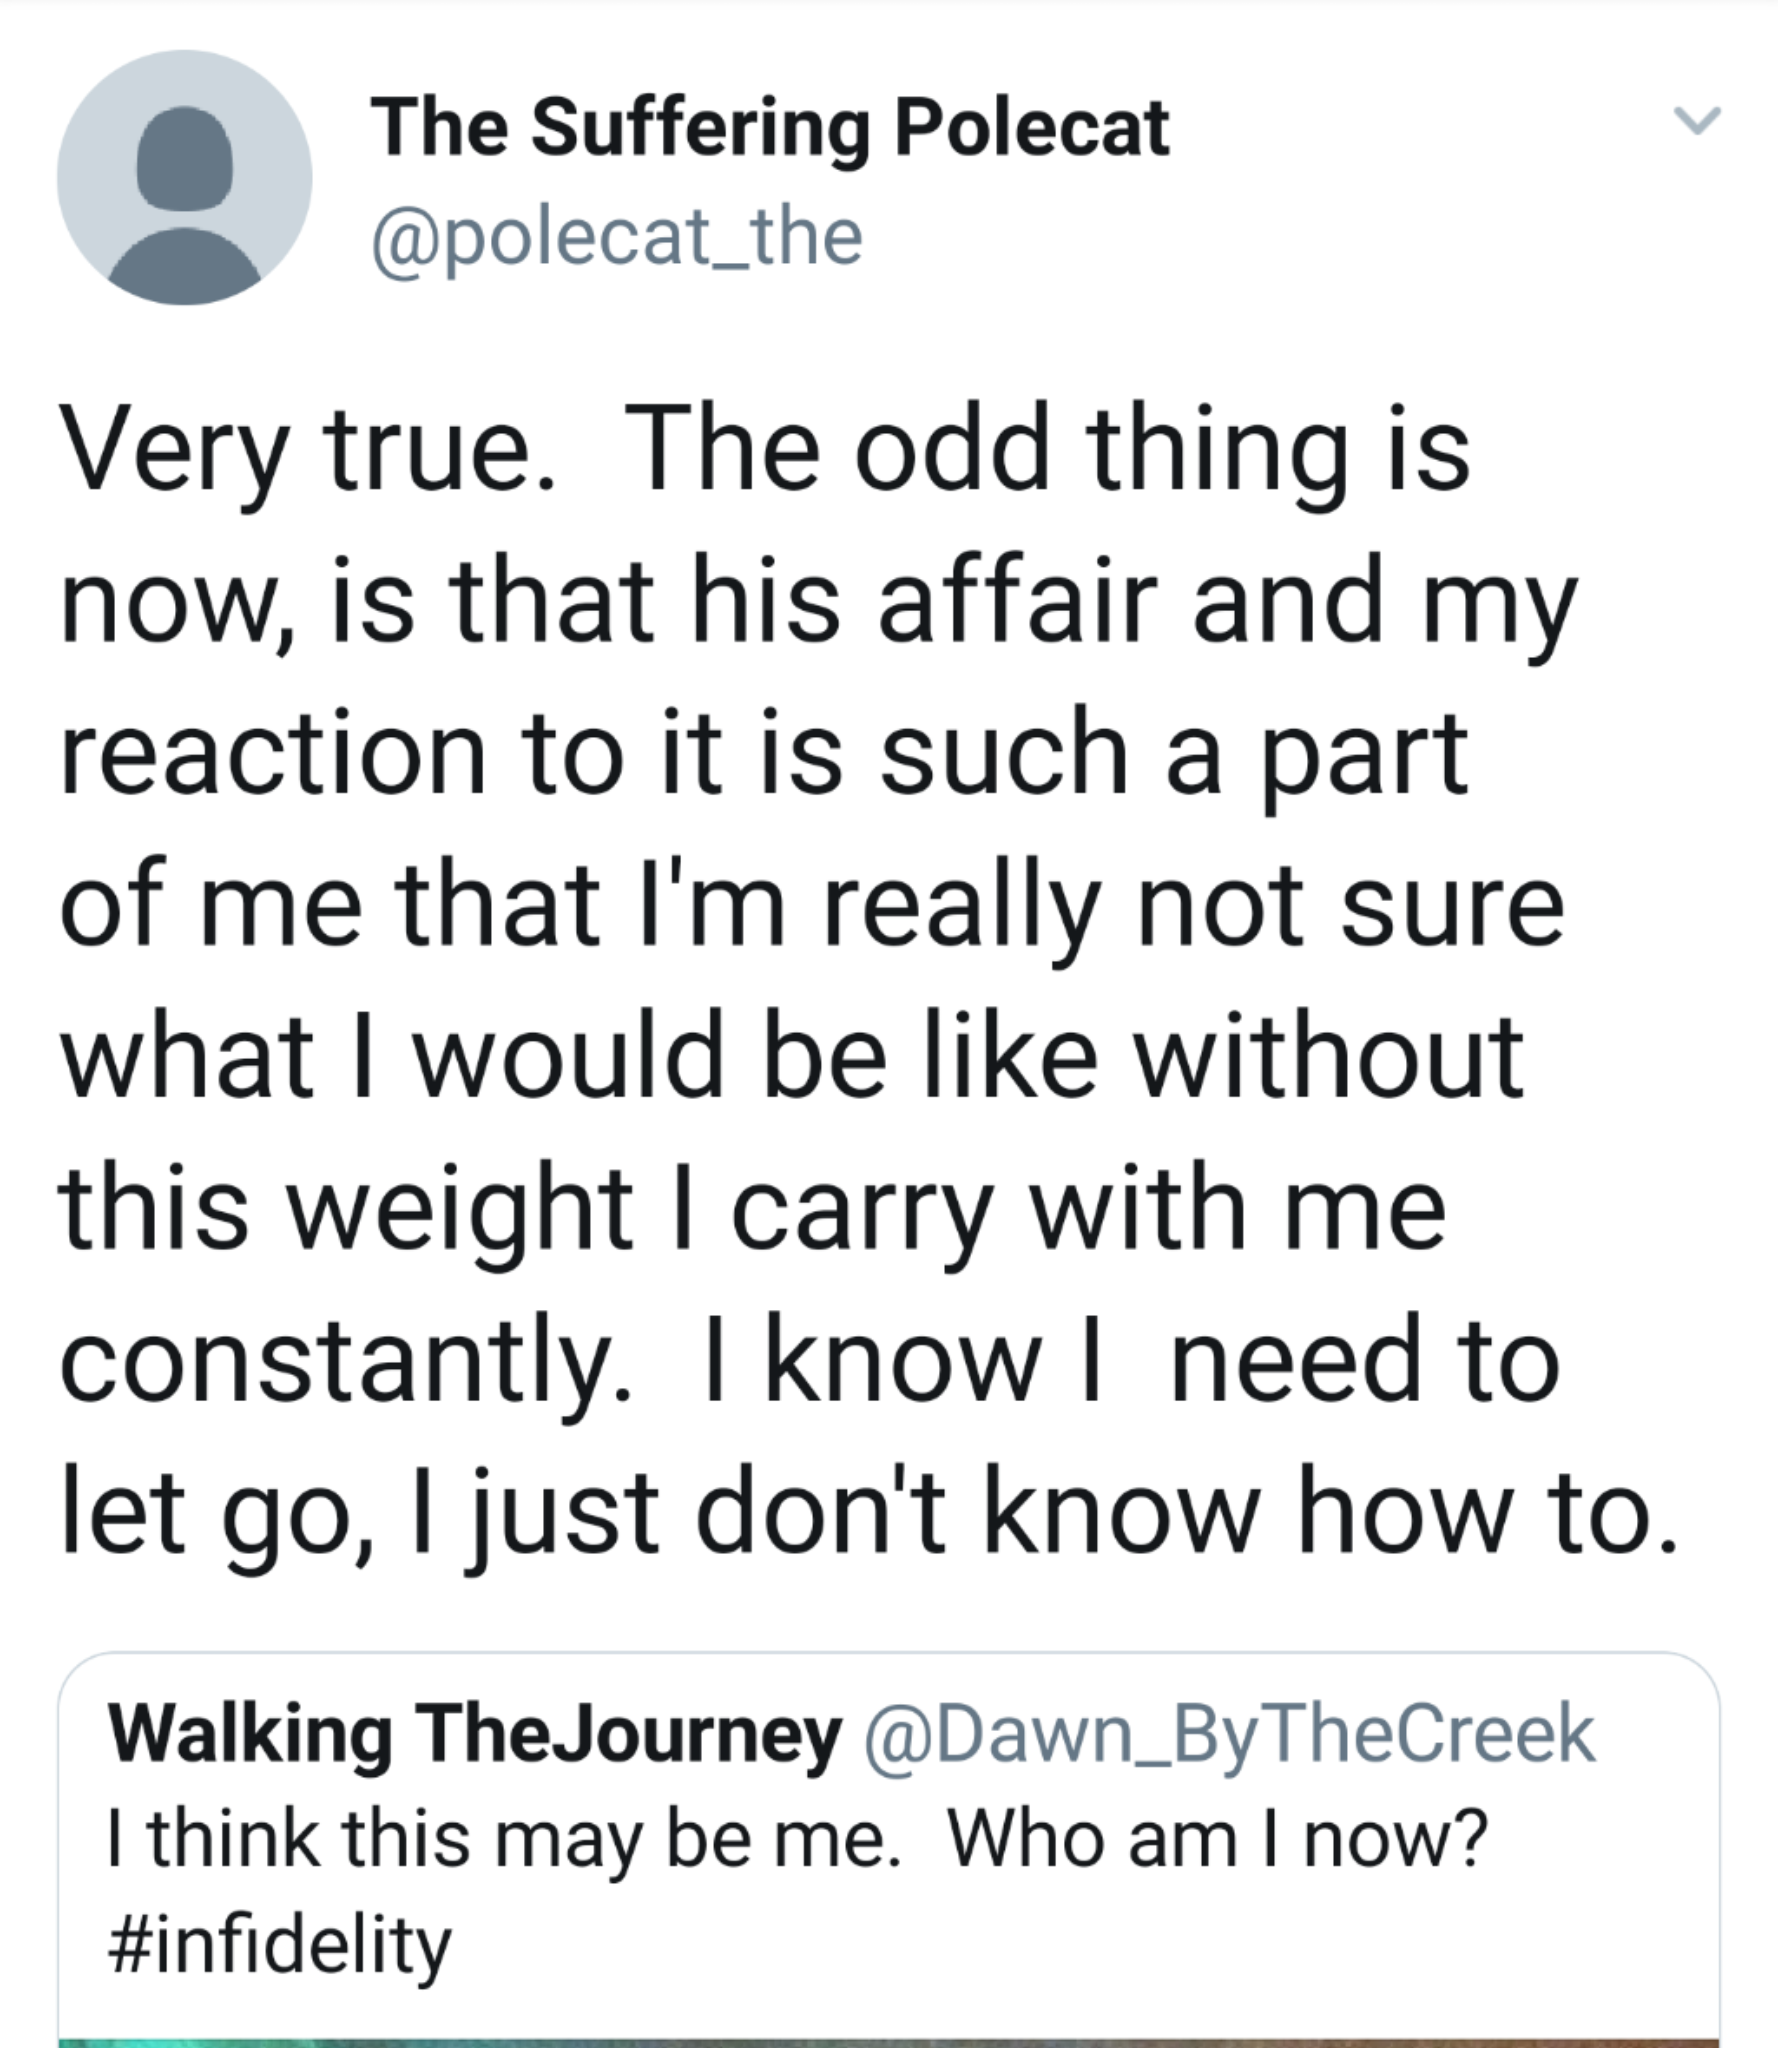Click "Very true." at the tweet's start
1778x2048 pixels.
tap(306, 452)
